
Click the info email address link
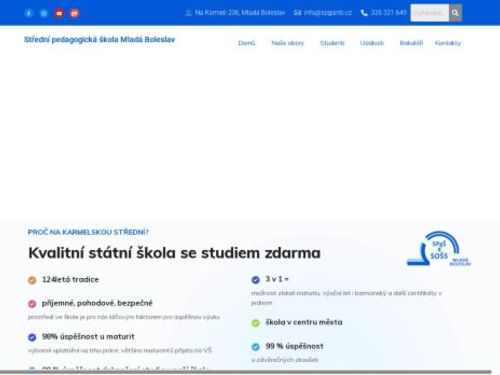(x=328, y=13)
